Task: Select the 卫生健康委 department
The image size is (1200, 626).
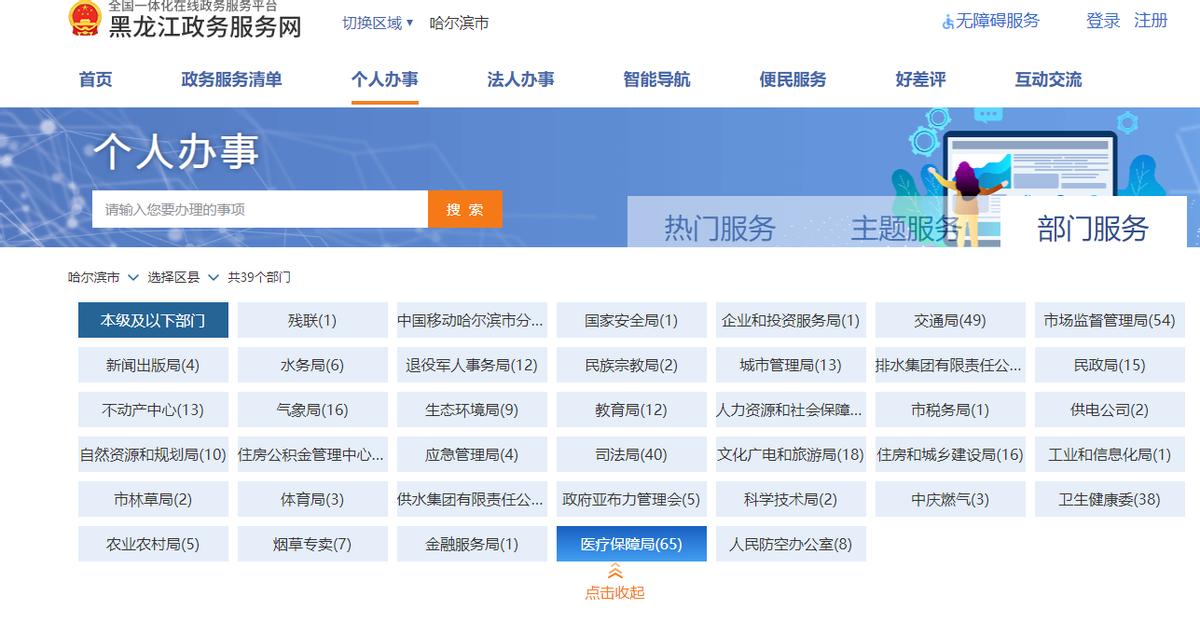Action: (1110, 498)
